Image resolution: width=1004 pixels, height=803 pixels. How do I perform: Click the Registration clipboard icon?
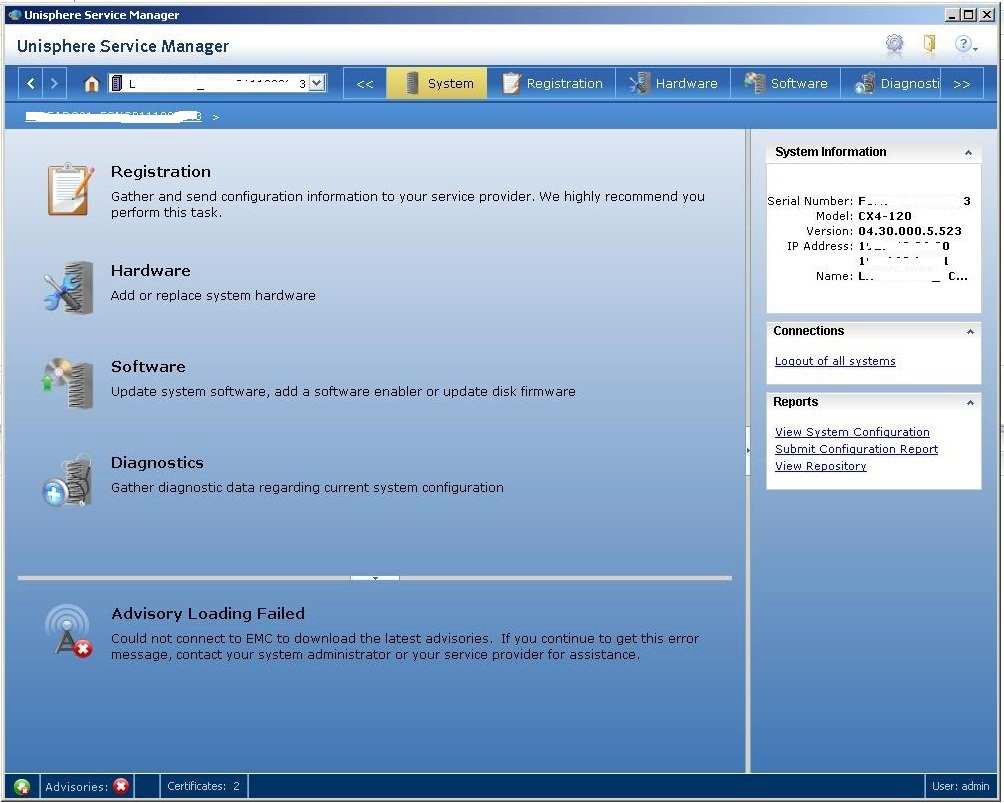point(70,189)
